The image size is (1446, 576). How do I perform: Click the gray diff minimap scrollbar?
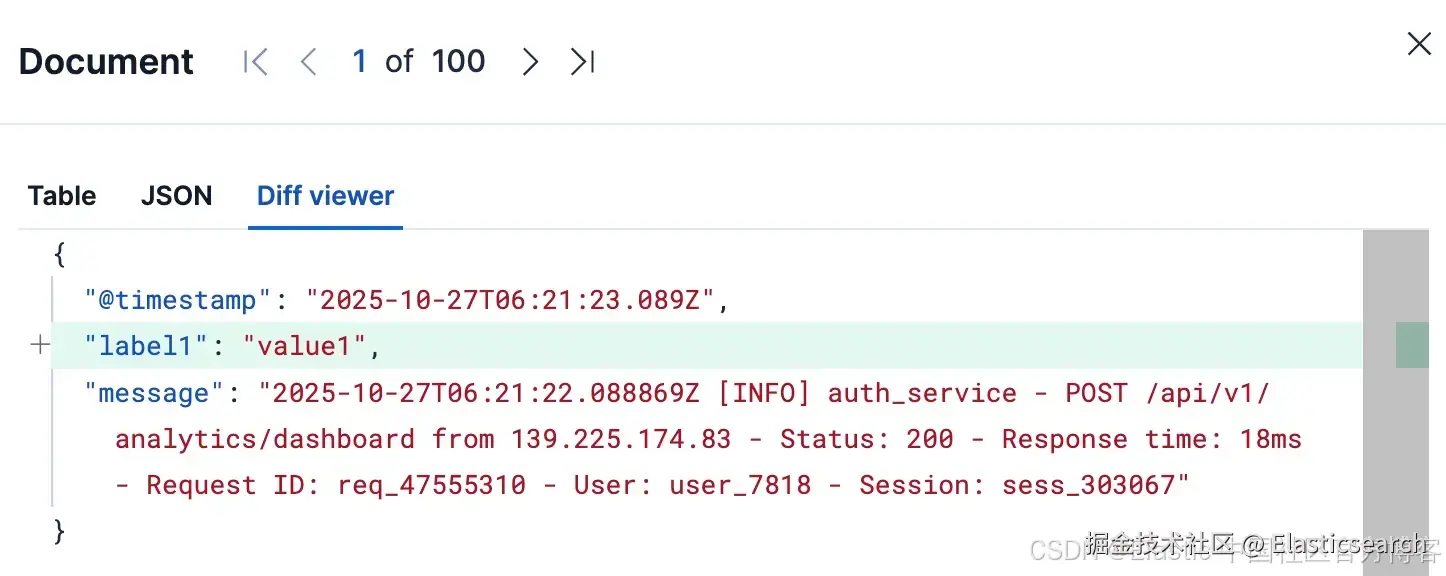pyautogui.click(x=1395, y=450)
